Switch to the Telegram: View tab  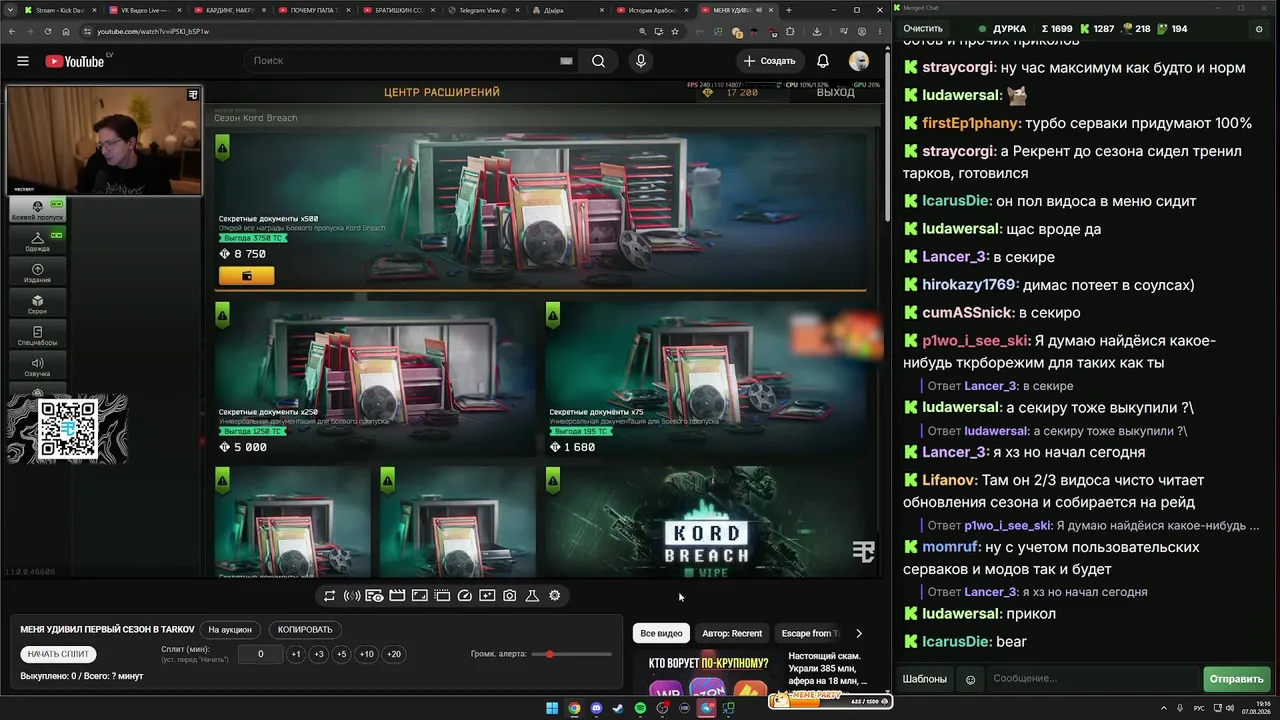[x=484, y=9]
